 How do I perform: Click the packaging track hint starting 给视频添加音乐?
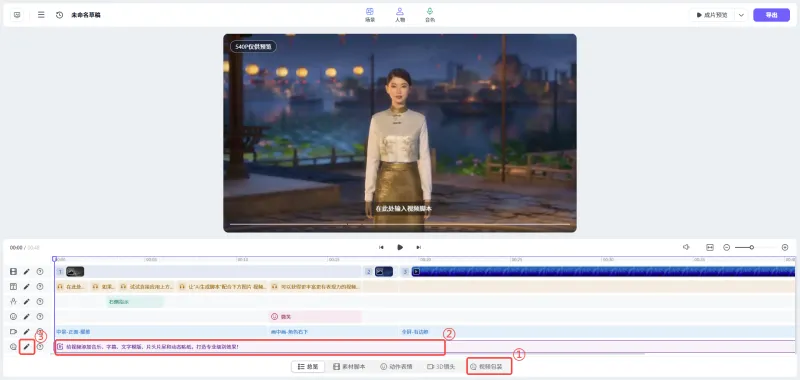click(x=152, y=347)
